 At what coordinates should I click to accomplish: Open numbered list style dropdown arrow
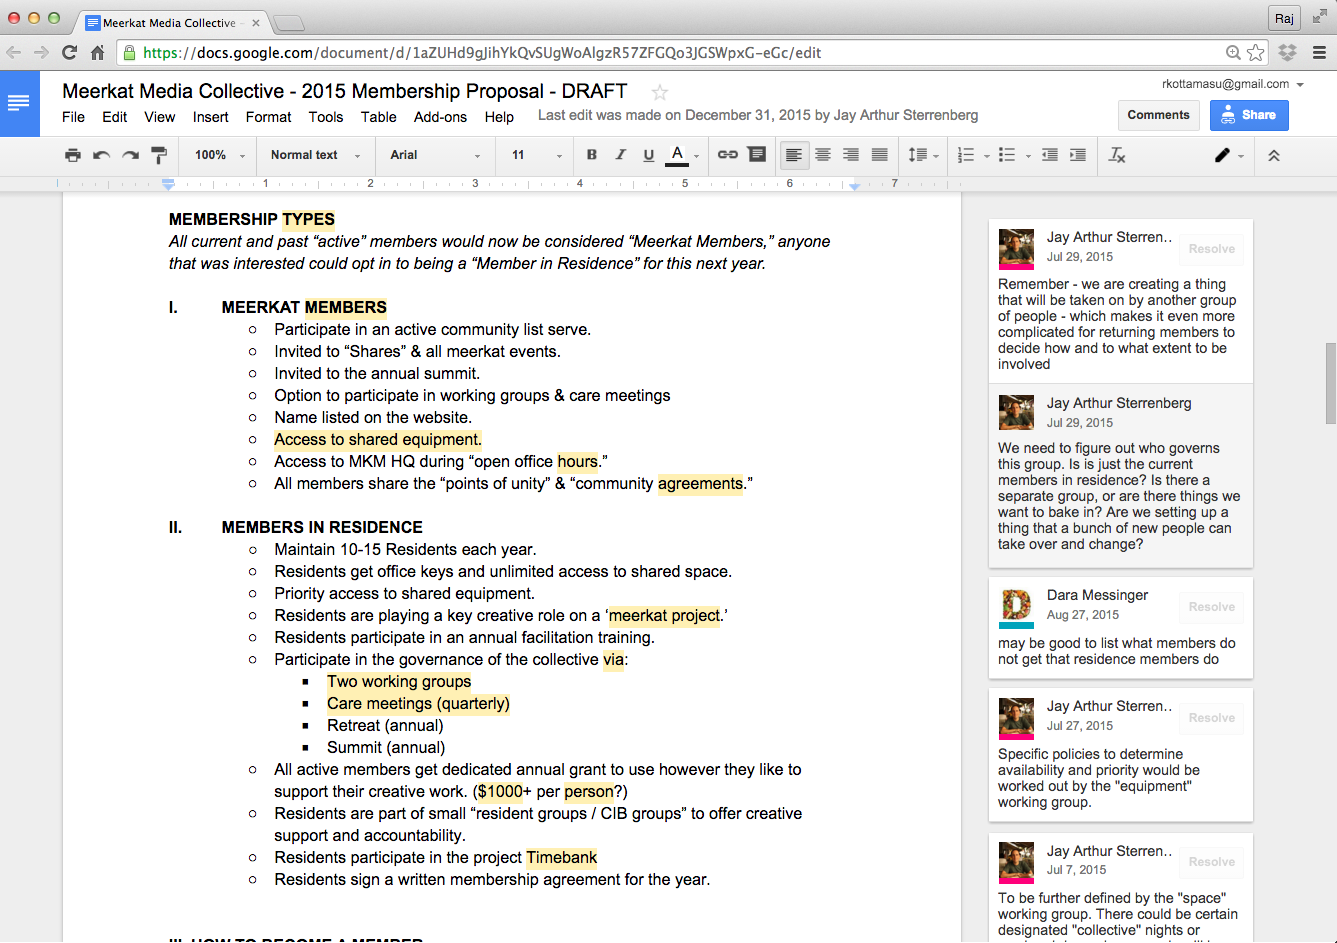click(986, 156)
